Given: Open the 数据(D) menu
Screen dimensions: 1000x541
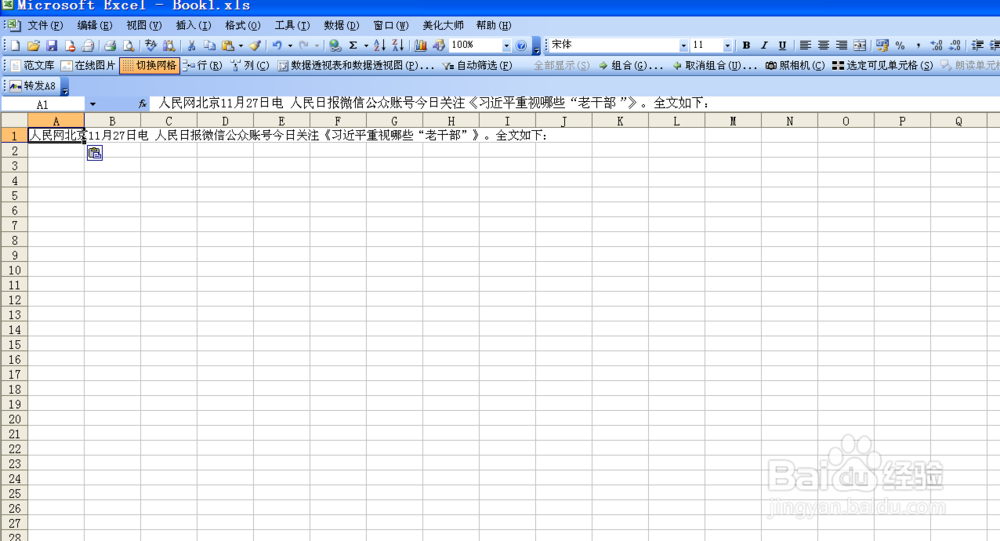Looking at the screenshot, I should (x=341, y=26).
